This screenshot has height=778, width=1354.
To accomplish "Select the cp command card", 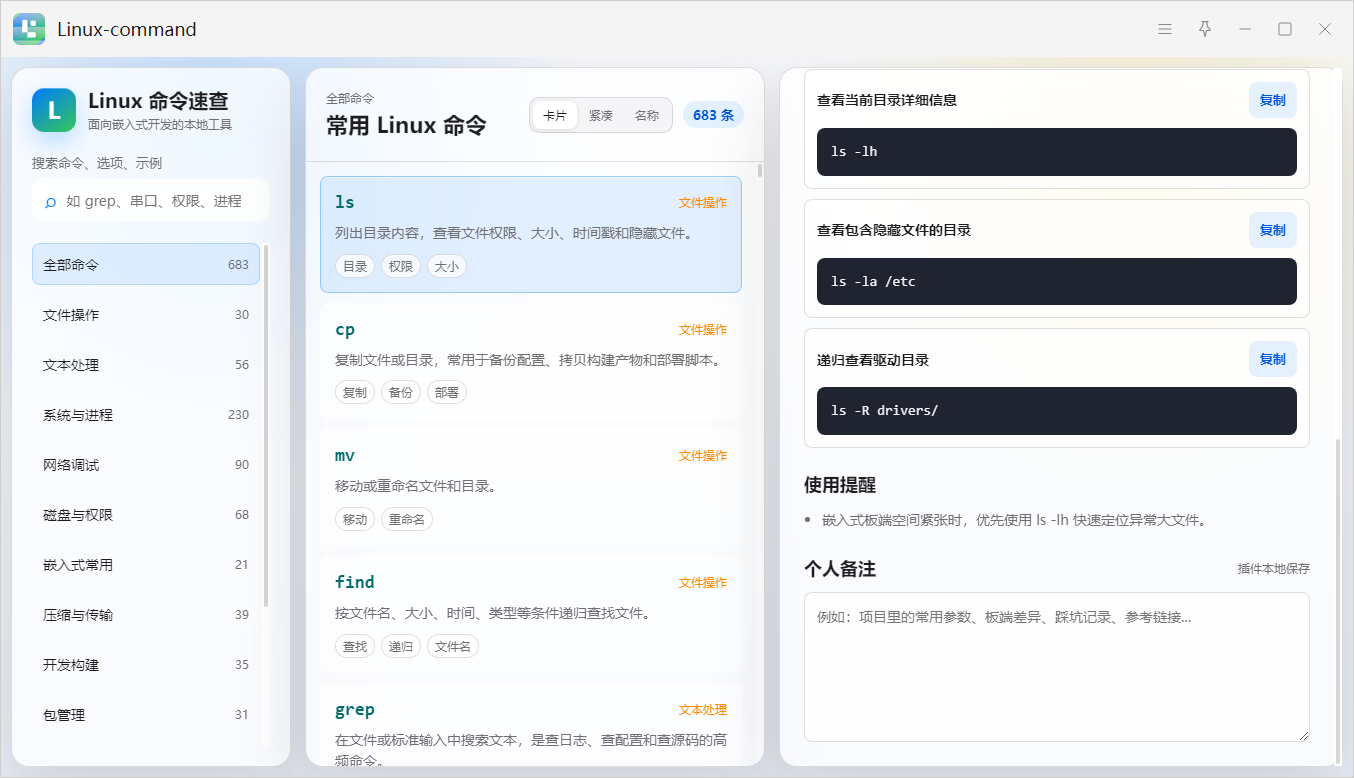I will coord(531,361).
